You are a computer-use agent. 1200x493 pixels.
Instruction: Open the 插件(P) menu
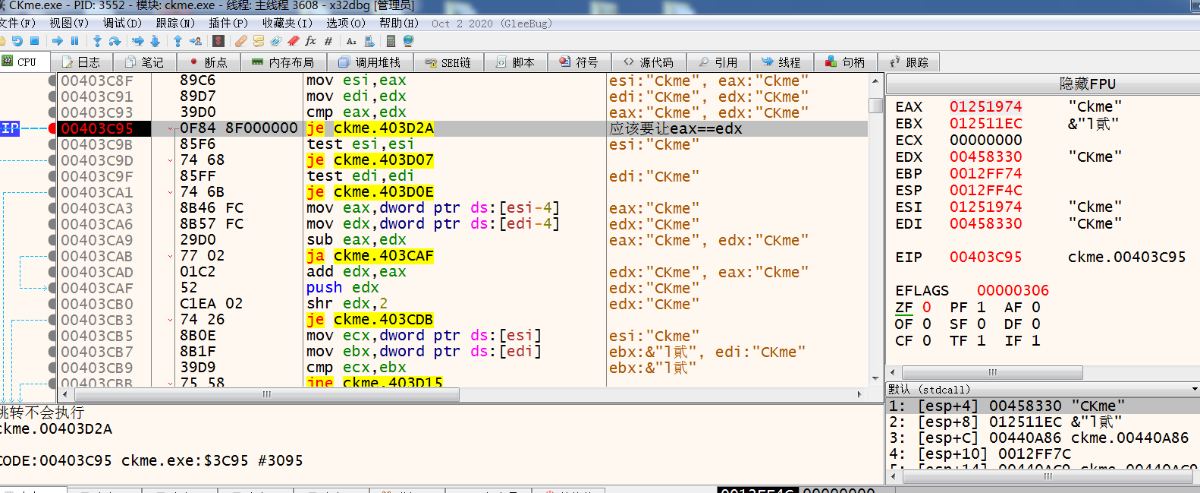pos(228,22)
